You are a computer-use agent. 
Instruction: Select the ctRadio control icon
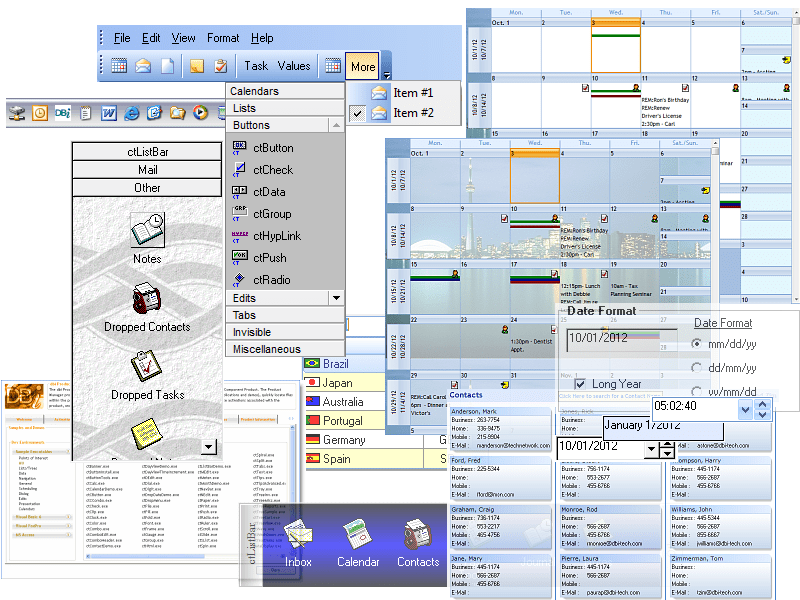coord(239,280)
